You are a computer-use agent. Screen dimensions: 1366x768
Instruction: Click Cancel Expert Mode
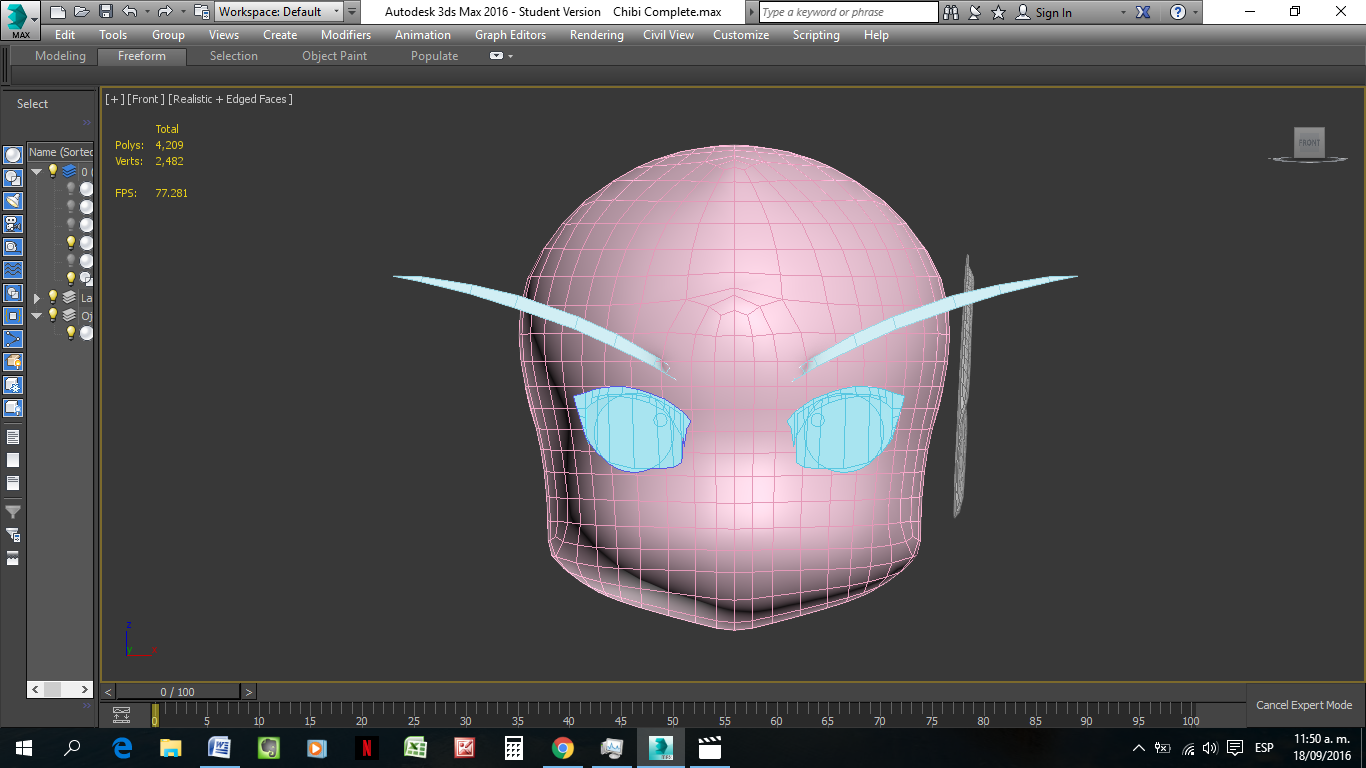(x=1303, y=705)
